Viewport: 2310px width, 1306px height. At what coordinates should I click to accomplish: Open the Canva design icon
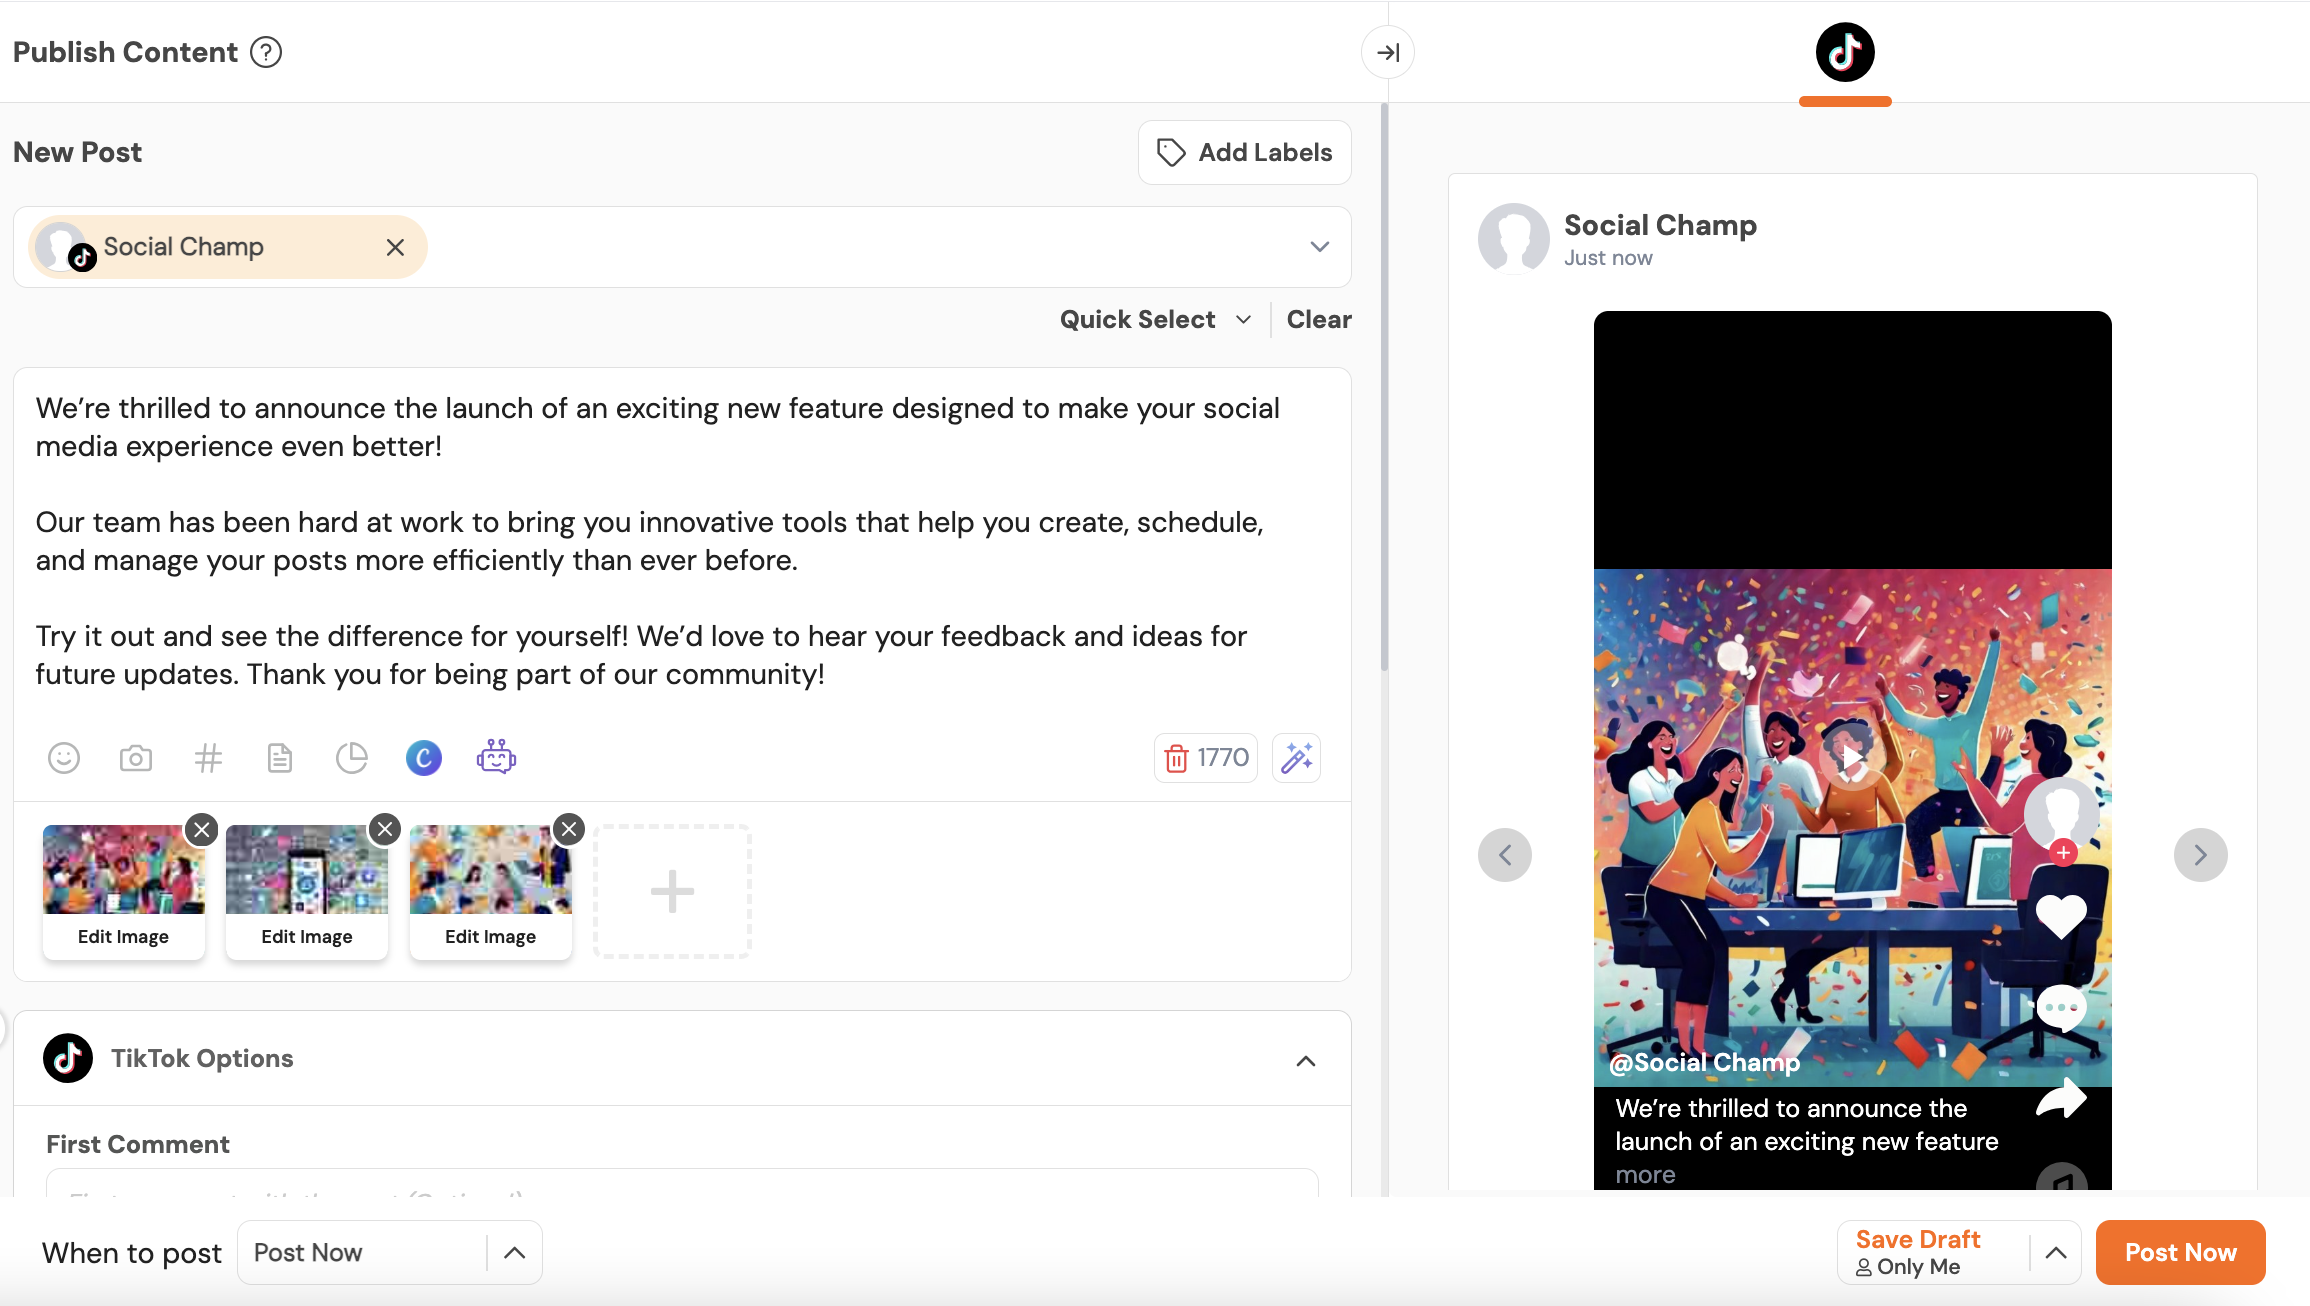point(424,758)
